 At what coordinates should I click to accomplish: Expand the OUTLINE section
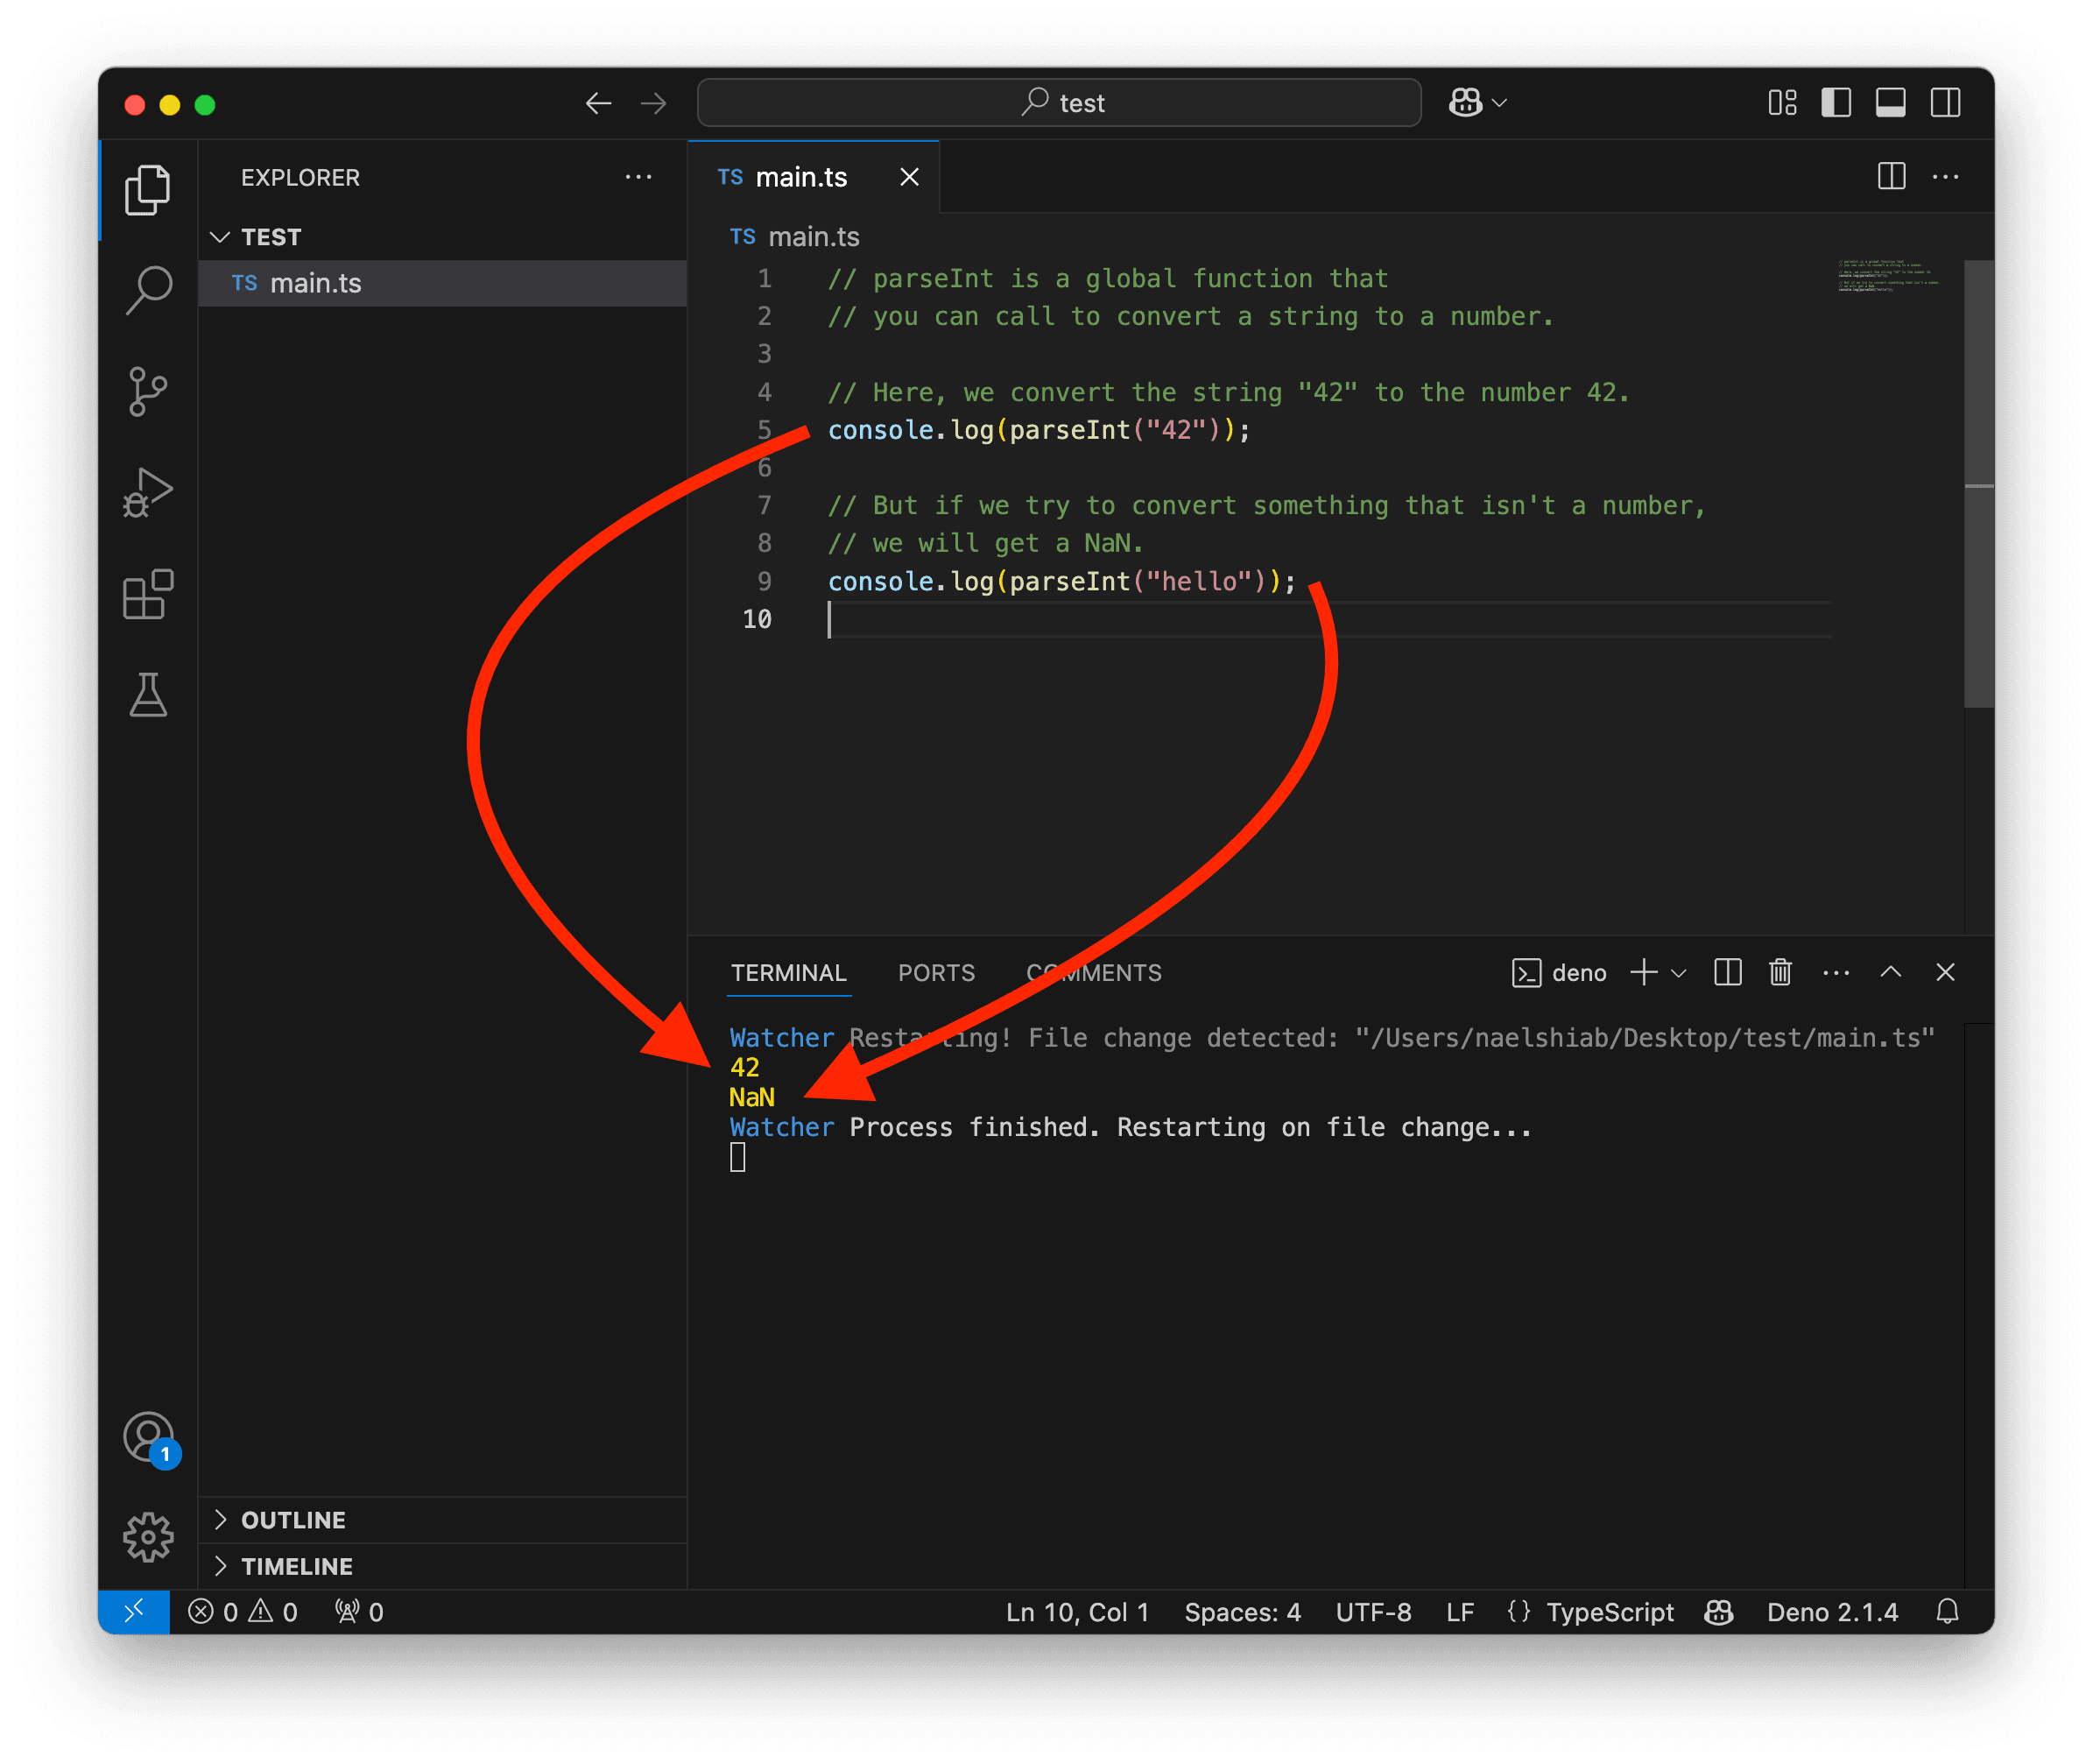(x=293, y=1520)
